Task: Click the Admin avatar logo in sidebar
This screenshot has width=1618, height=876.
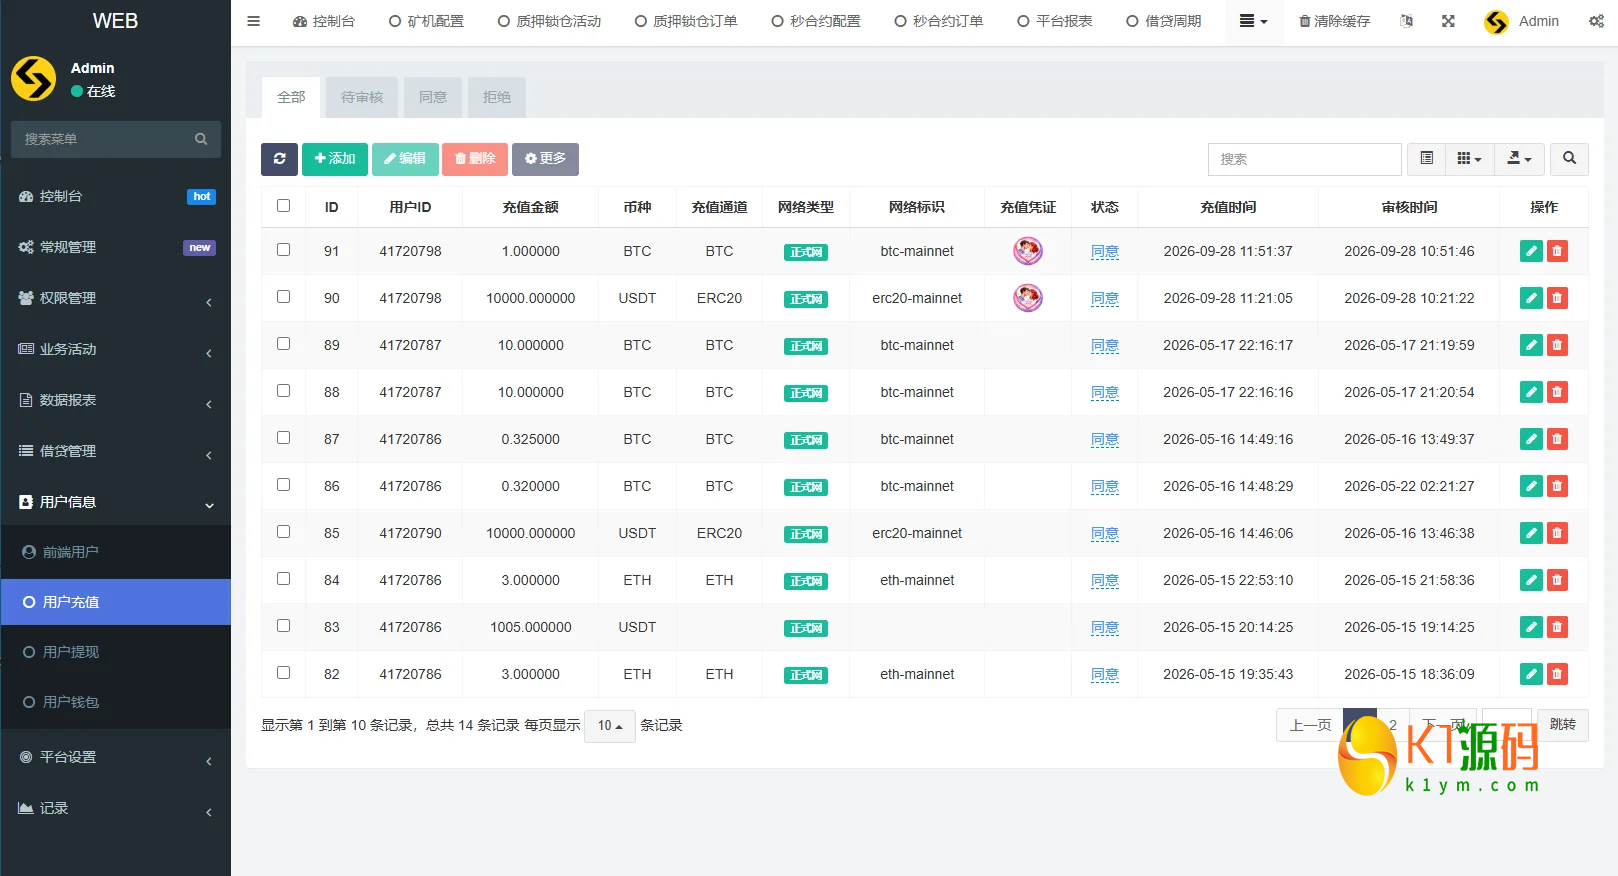Action: (34, 79)
